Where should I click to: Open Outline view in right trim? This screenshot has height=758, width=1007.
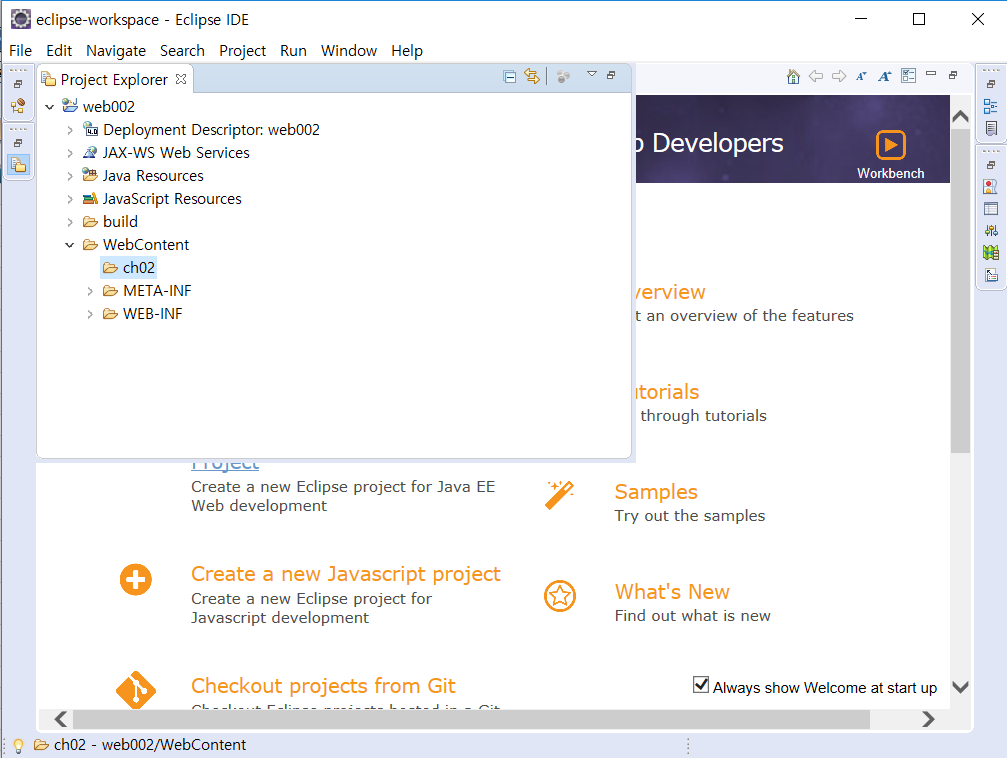point(991,107)
